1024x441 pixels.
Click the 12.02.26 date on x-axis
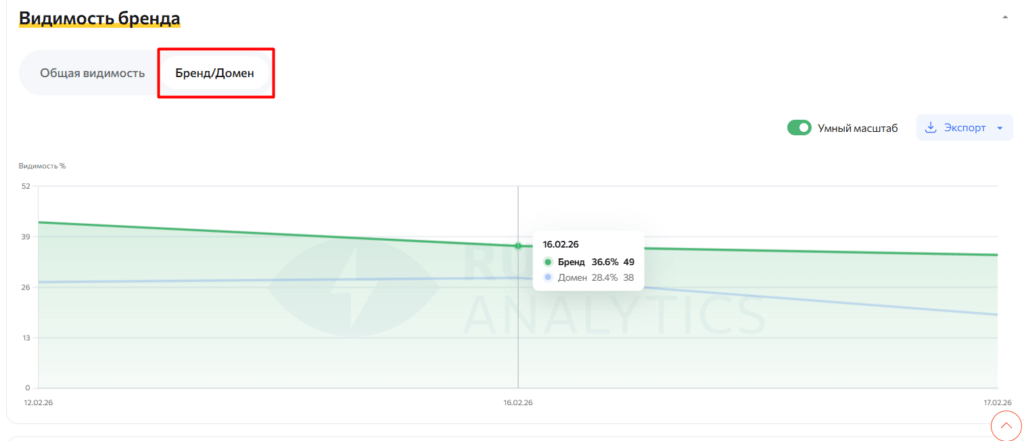coord(38,403)
